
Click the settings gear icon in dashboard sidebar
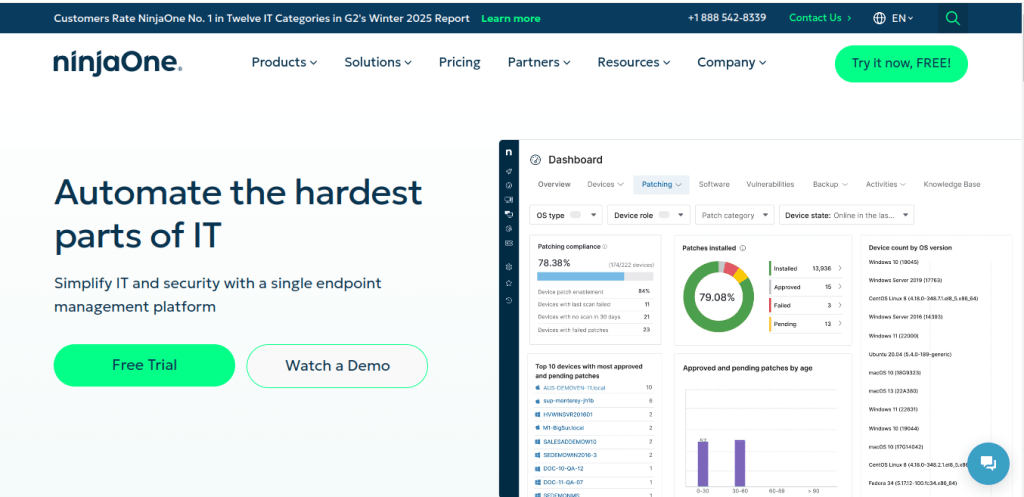[509, 267]
